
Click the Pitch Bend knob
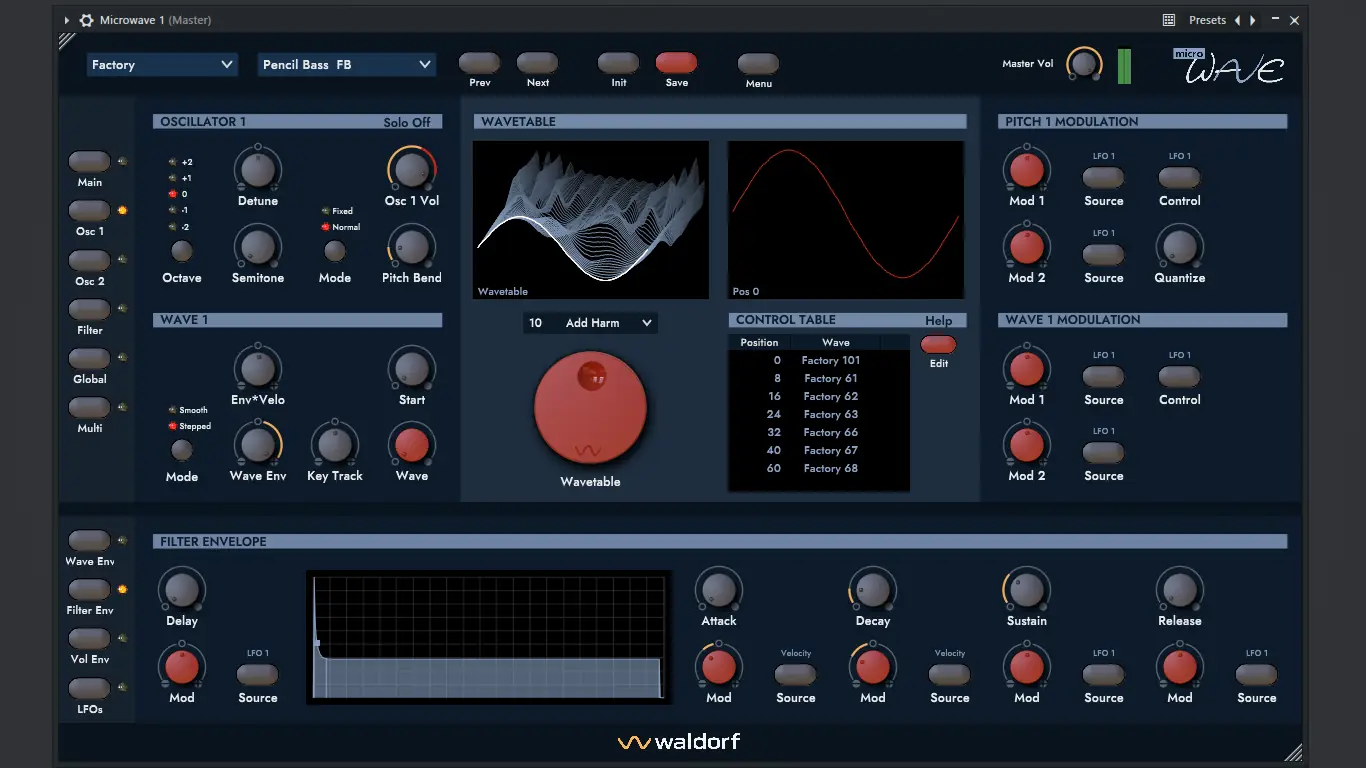(411, 246)
